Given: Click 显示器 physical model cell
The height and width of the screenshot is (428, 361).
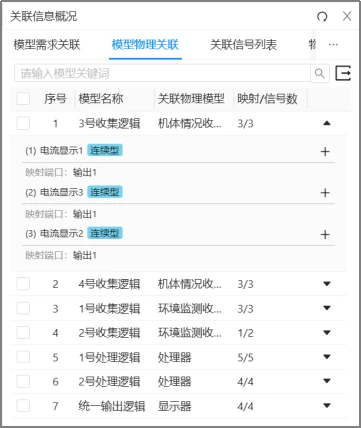Looking at the screenshot, I should tap(175, 406).
